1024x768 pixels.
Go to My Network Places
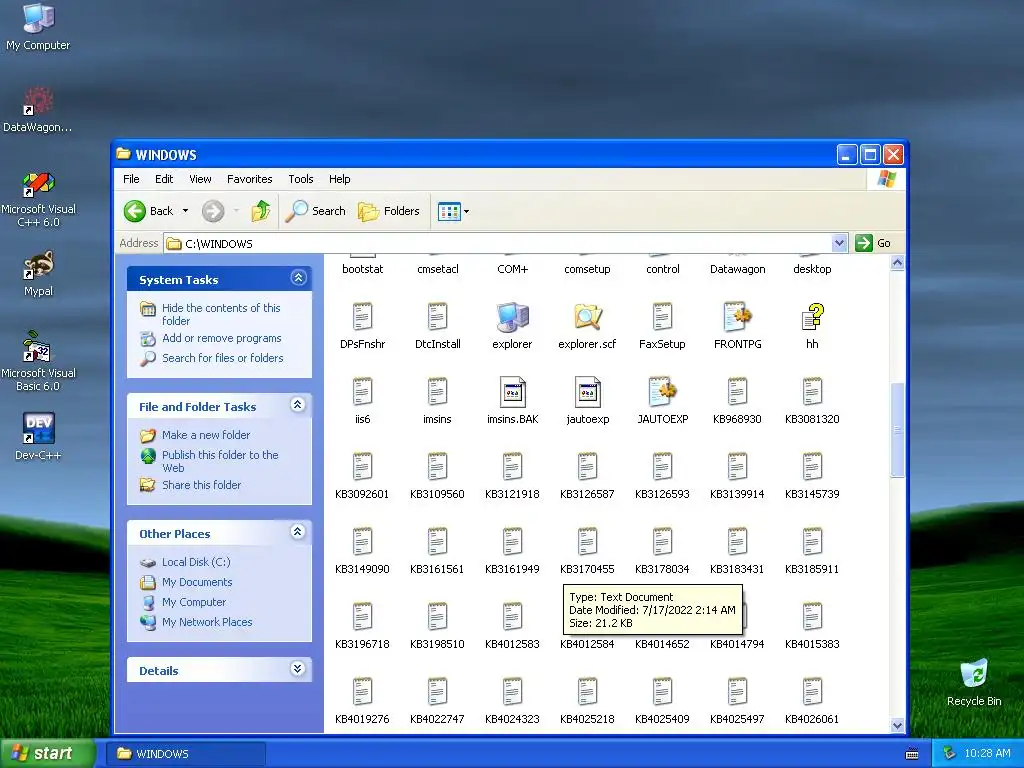pyautogui.click(x=207, y=622)
